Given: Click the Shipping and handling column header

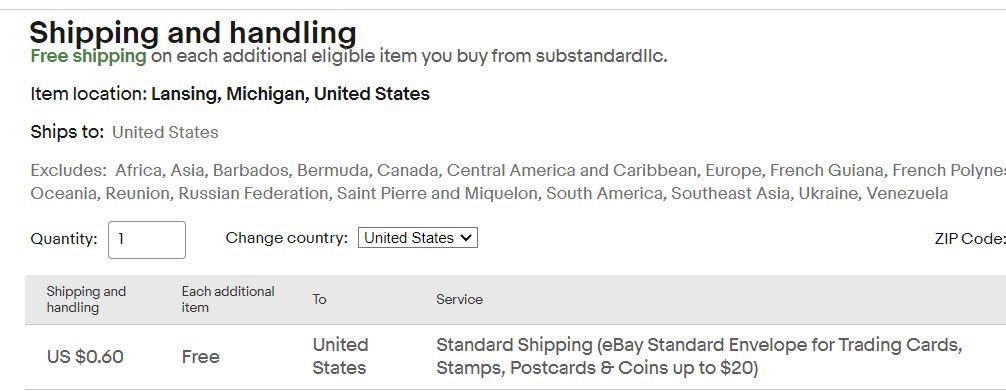Looking at the screenshot, I should (x=86, y=299).
